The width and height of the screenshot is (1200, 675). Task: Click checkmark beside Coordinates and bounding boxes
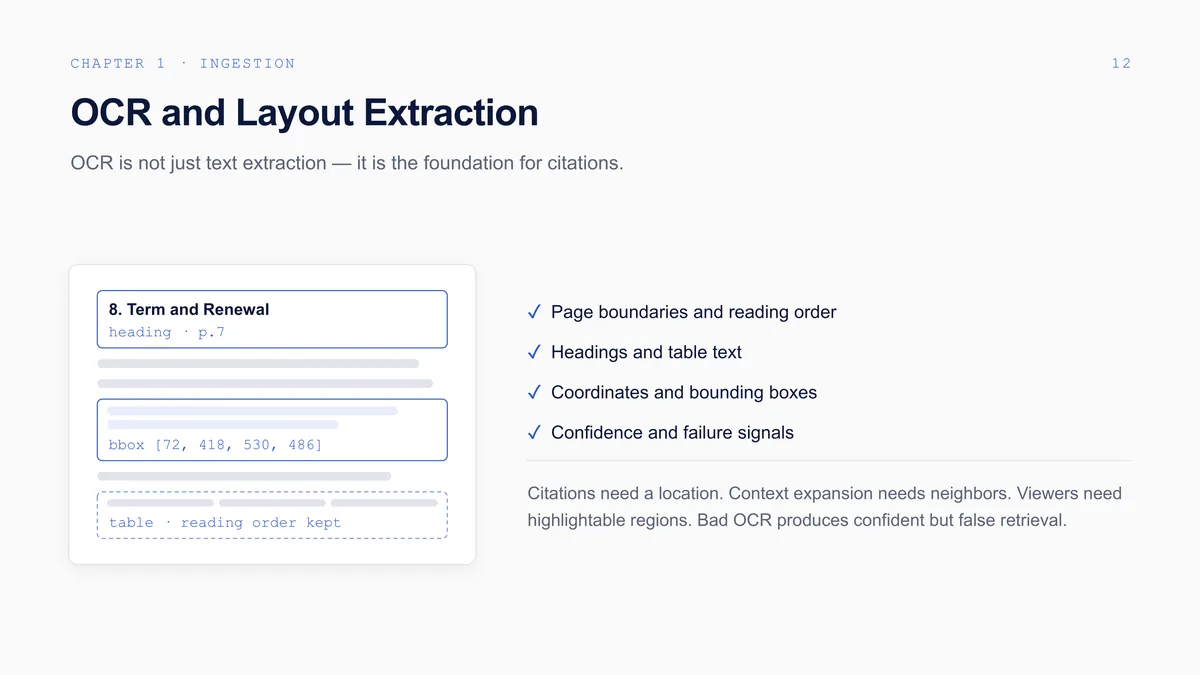coord(534,392)
